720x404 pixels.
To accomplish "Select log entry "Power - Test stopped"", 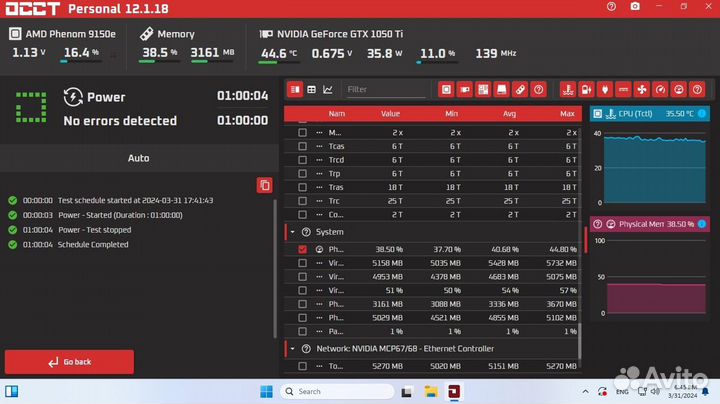I will click(94, 230).
